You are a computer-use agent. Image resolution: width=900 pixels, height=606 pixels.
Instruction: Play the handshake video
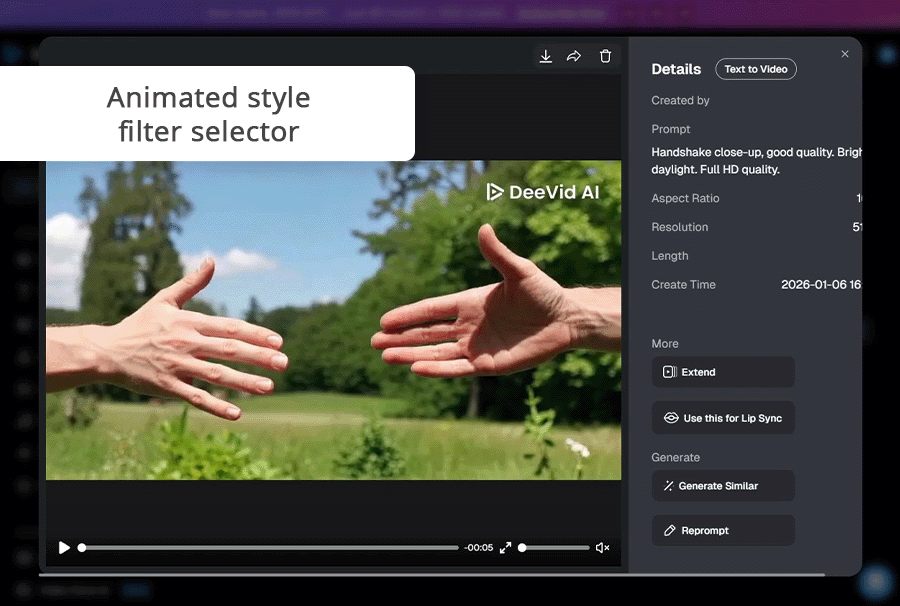(x=64, y=547)
